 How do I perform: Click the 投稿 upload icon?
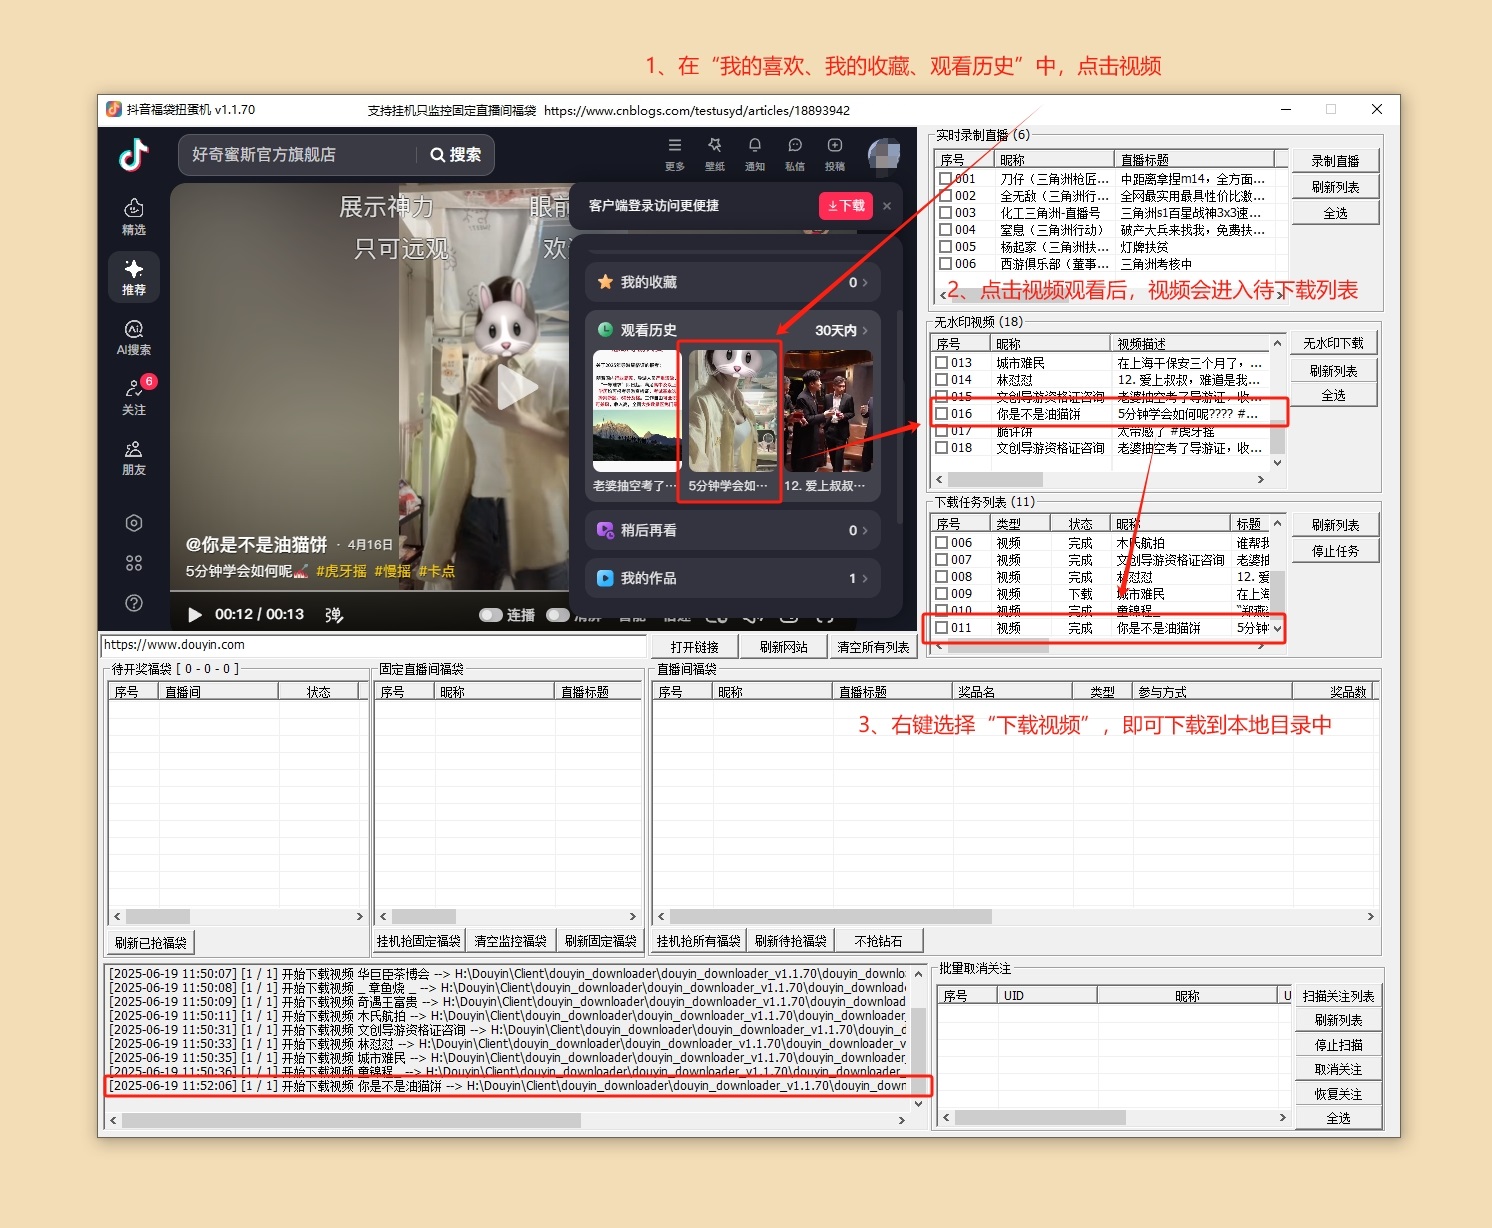coord(834,148)
